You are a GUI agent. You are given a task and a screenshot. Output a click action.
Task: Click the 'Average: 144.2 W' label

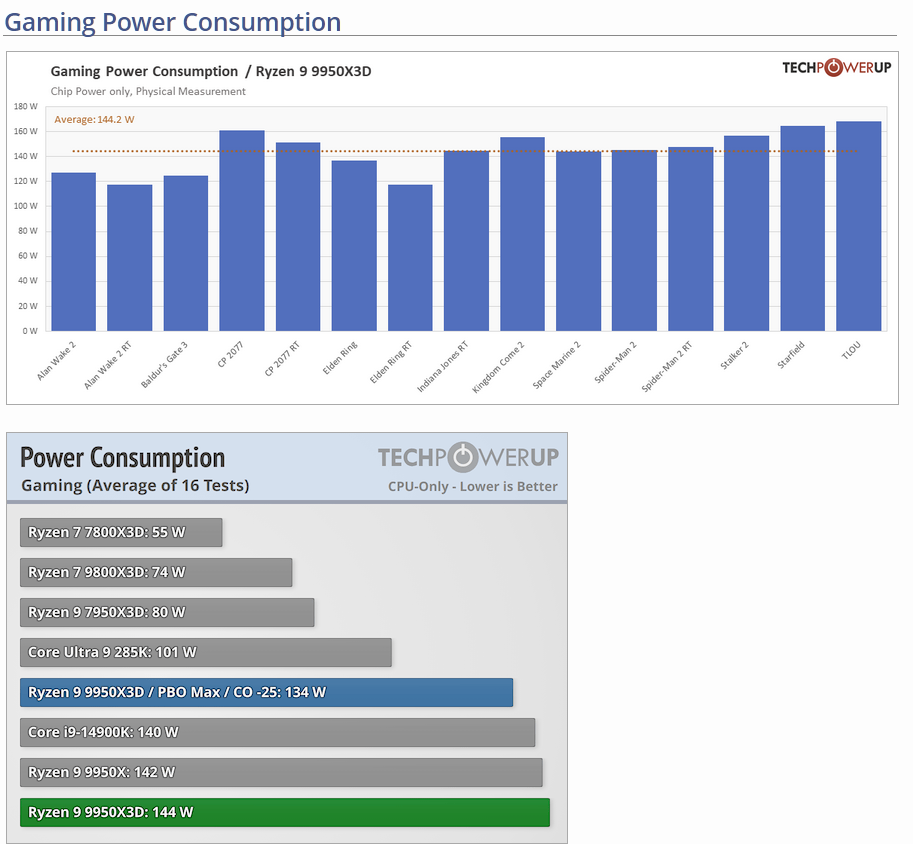pos(94,119)
